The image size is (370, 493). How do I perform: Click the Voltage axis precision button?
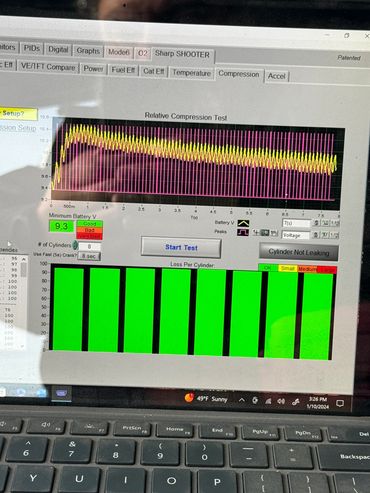tap(334, 236)
